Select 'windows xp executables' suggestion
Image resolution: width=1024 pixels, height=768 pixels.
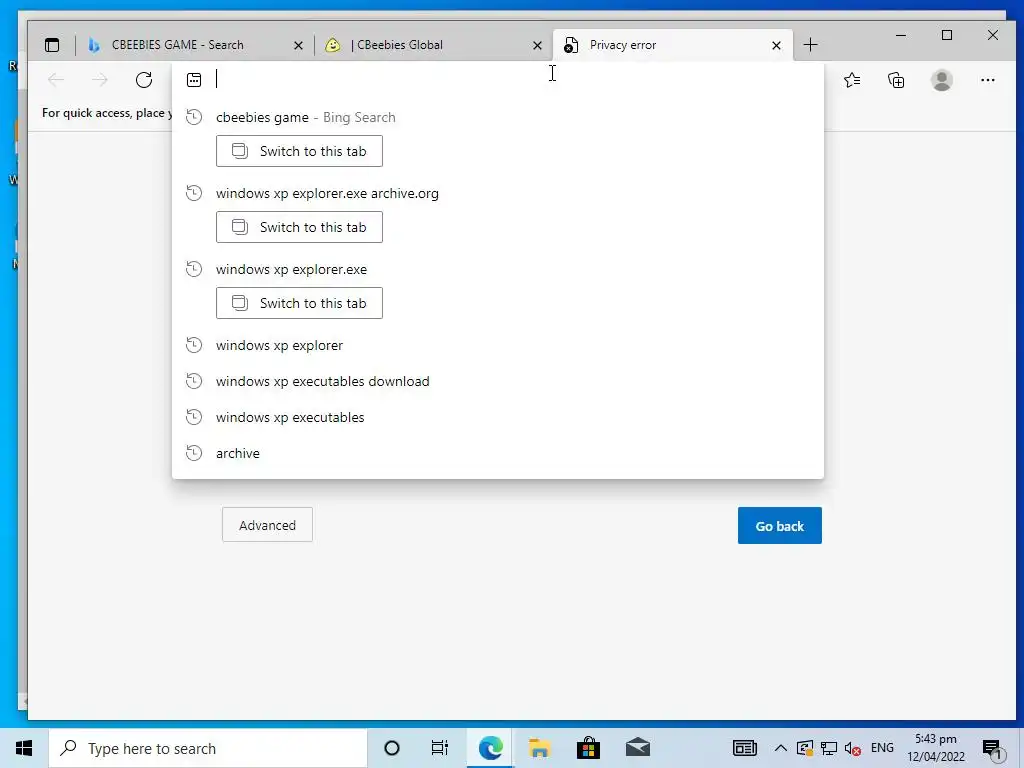(x=498, y=417)
